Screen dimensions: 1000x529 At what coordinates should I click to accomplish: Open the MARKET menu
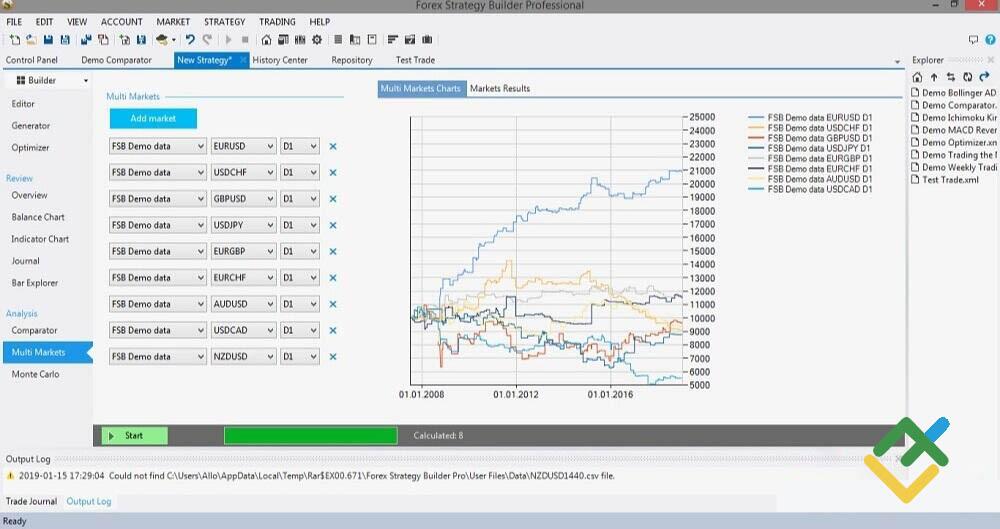pyautogui.click(x=173, y=22)
